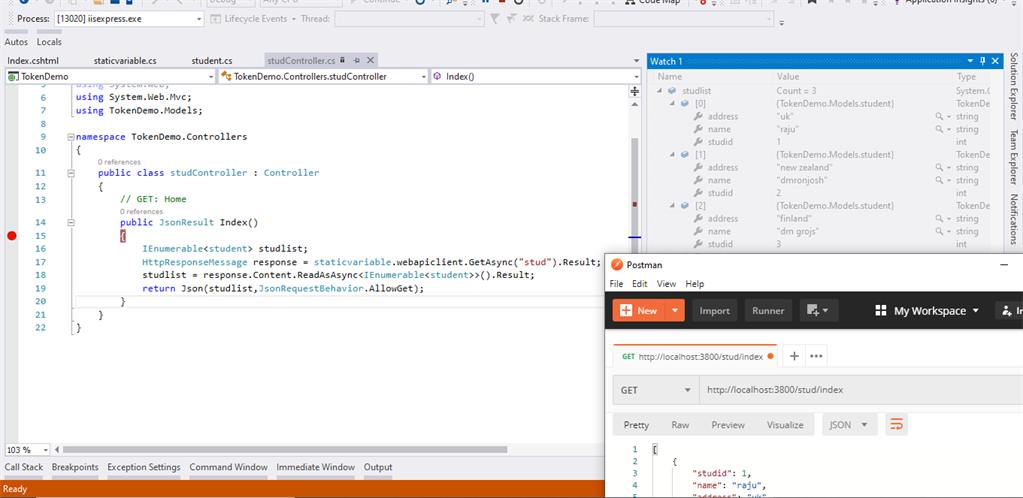The image size is (1023, 498).
Task: Collapse the [2] node in Watch 1
Action: (672, 206)
